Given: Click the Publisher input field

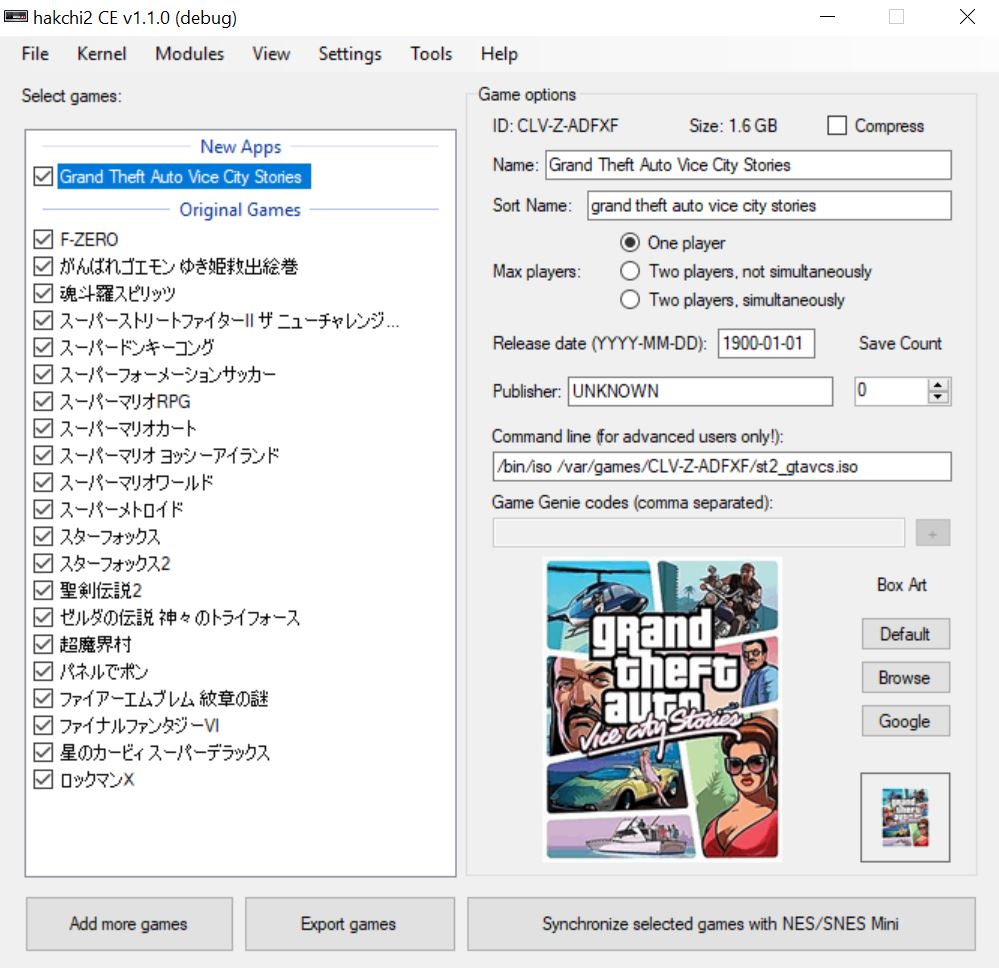Looking at the screenshot, I should (700, 391).
